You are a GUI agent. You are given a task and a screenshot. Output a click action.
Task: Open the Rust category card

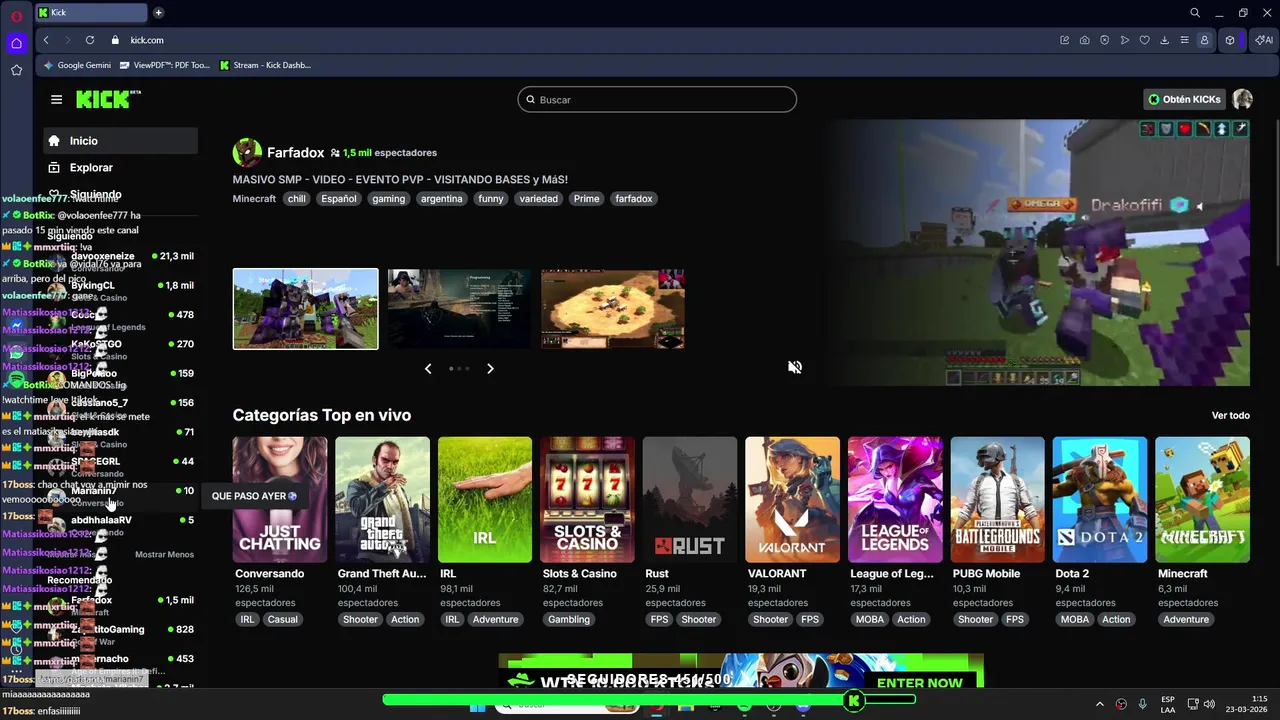click(x=690, y=499)
